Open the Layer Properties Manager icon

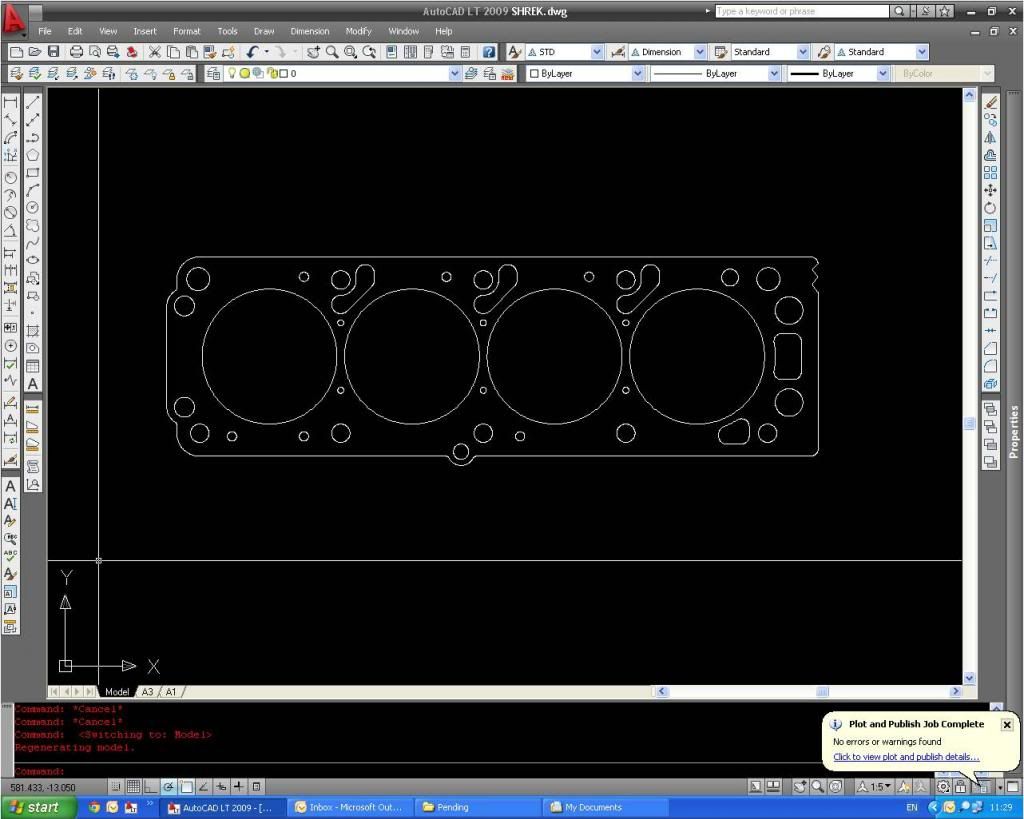pyautogui.click(x=213, y=74)
